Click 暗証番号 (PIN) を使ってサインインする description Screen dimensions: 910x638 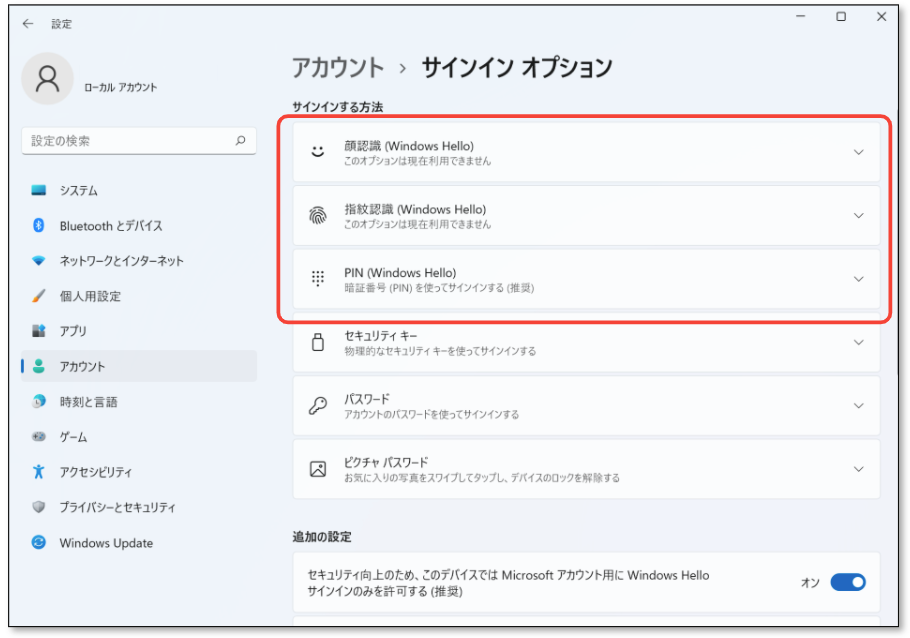(439, 288)
